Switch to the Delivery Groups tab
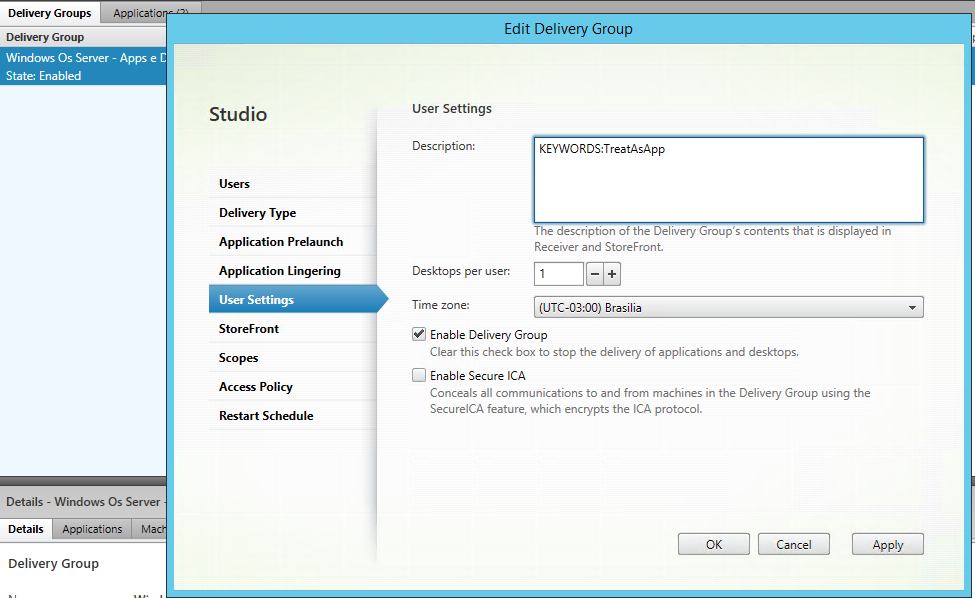The image size is (975, 598). coord(49,13)
